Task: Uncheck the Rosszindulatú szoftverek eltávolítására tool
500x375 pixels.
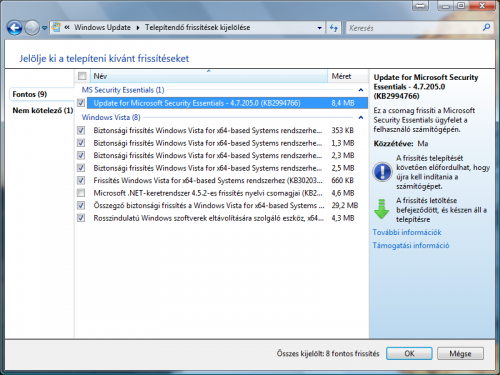Action: pos(81,218)
